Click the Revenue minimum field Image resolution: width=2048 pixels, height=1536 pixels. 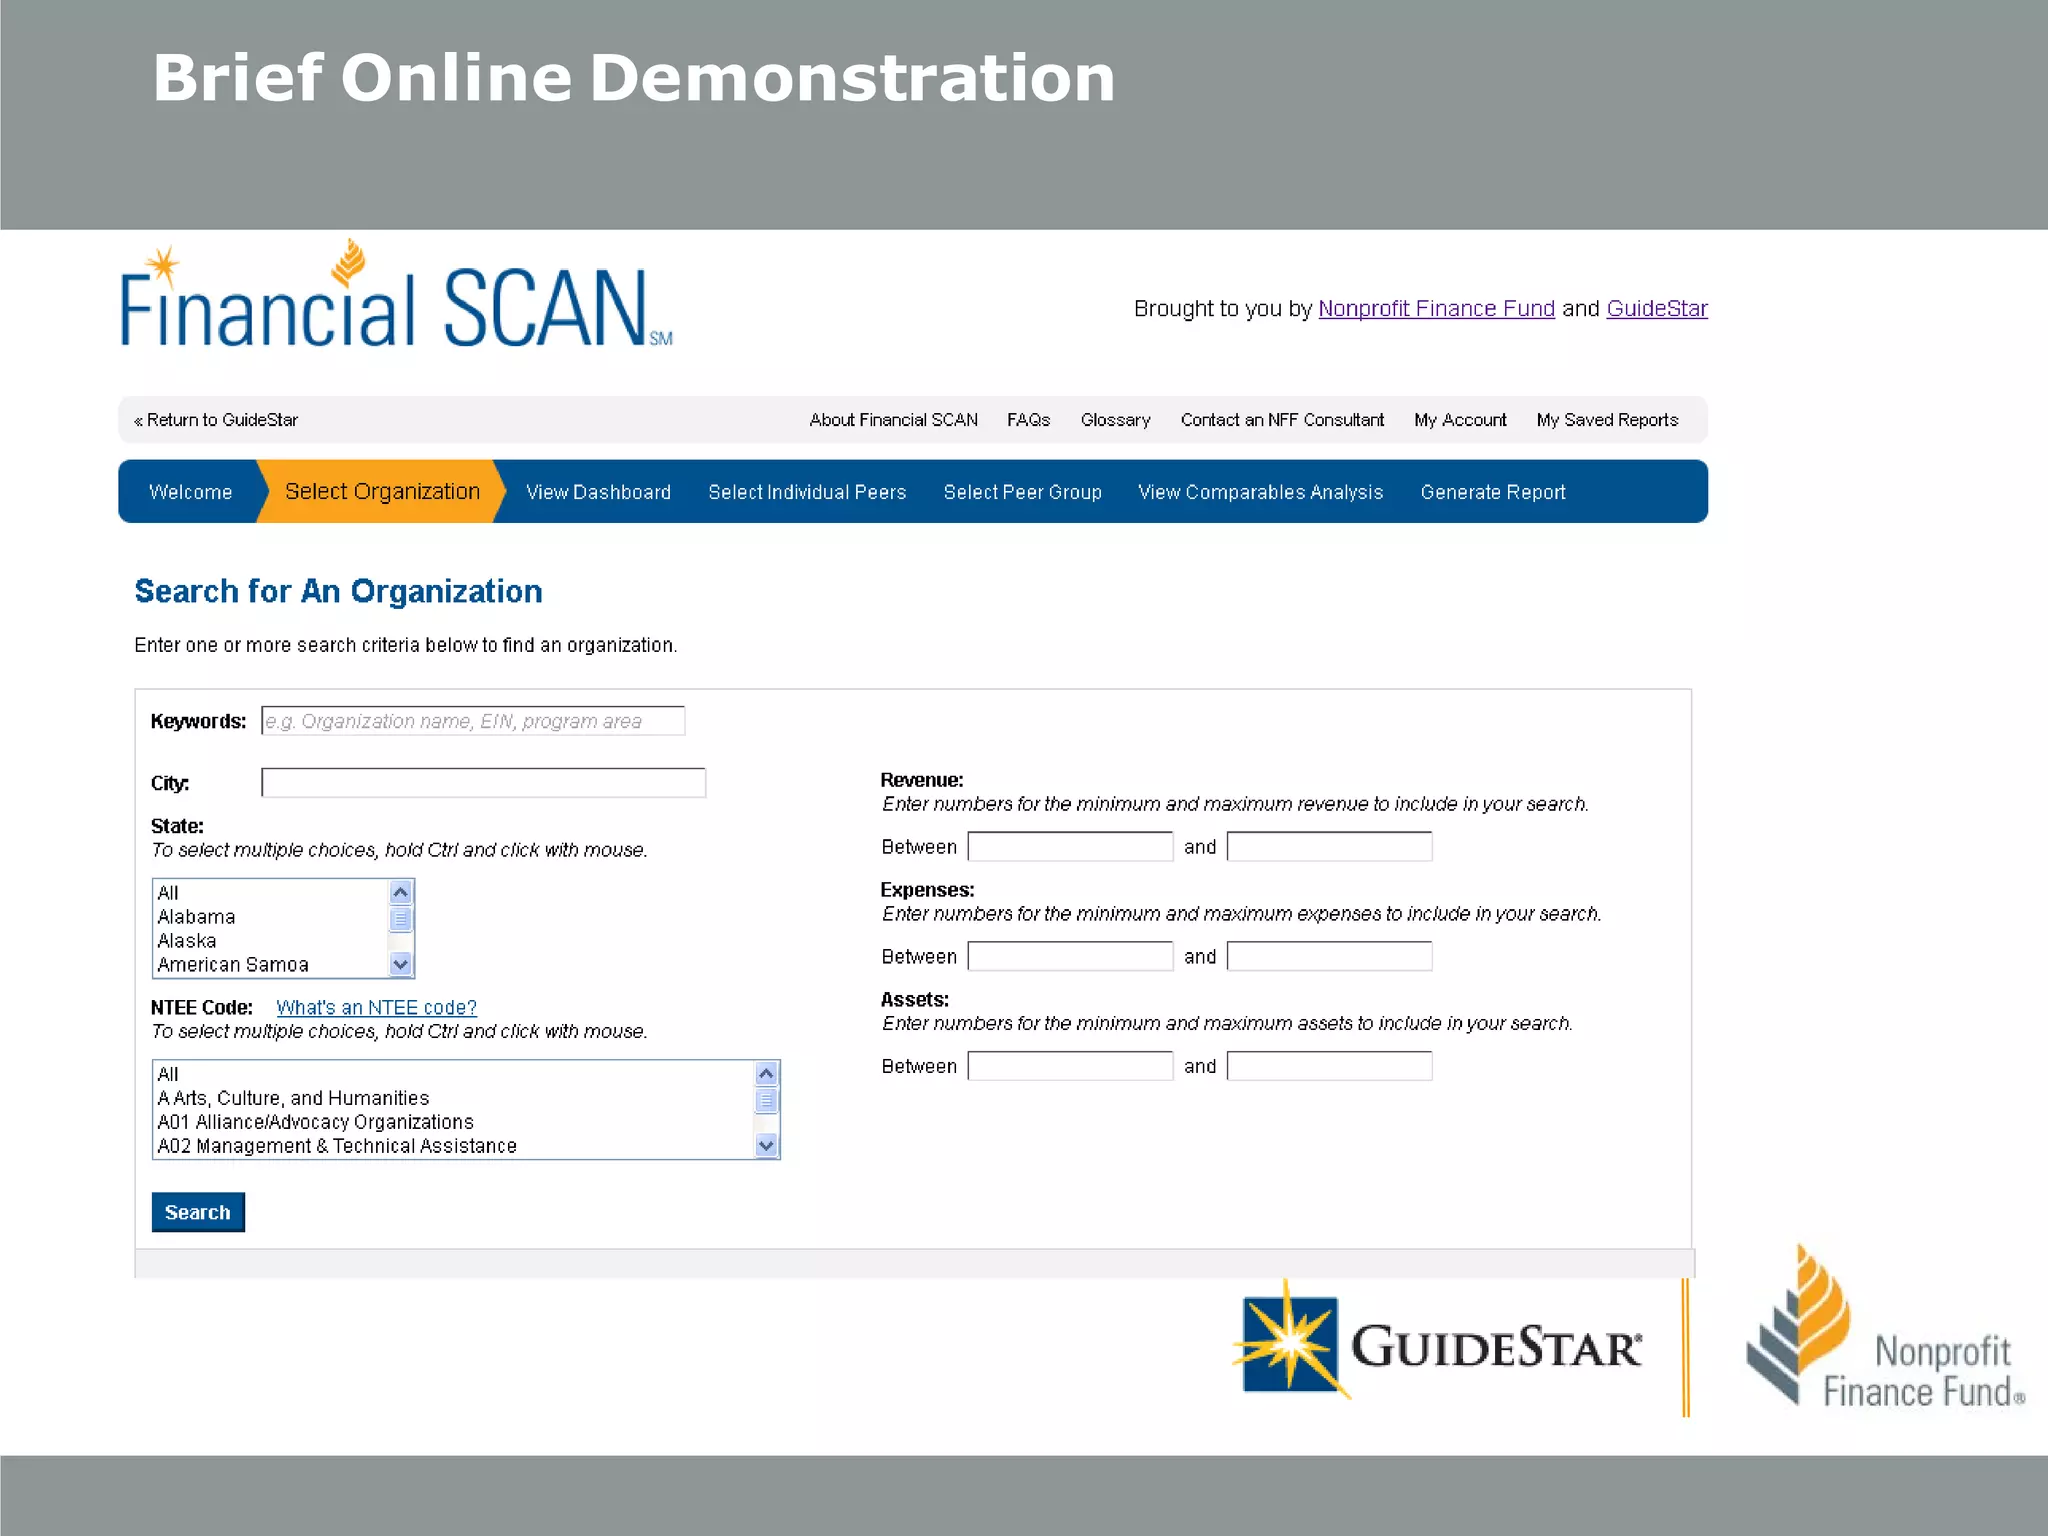click(1070, 846)
